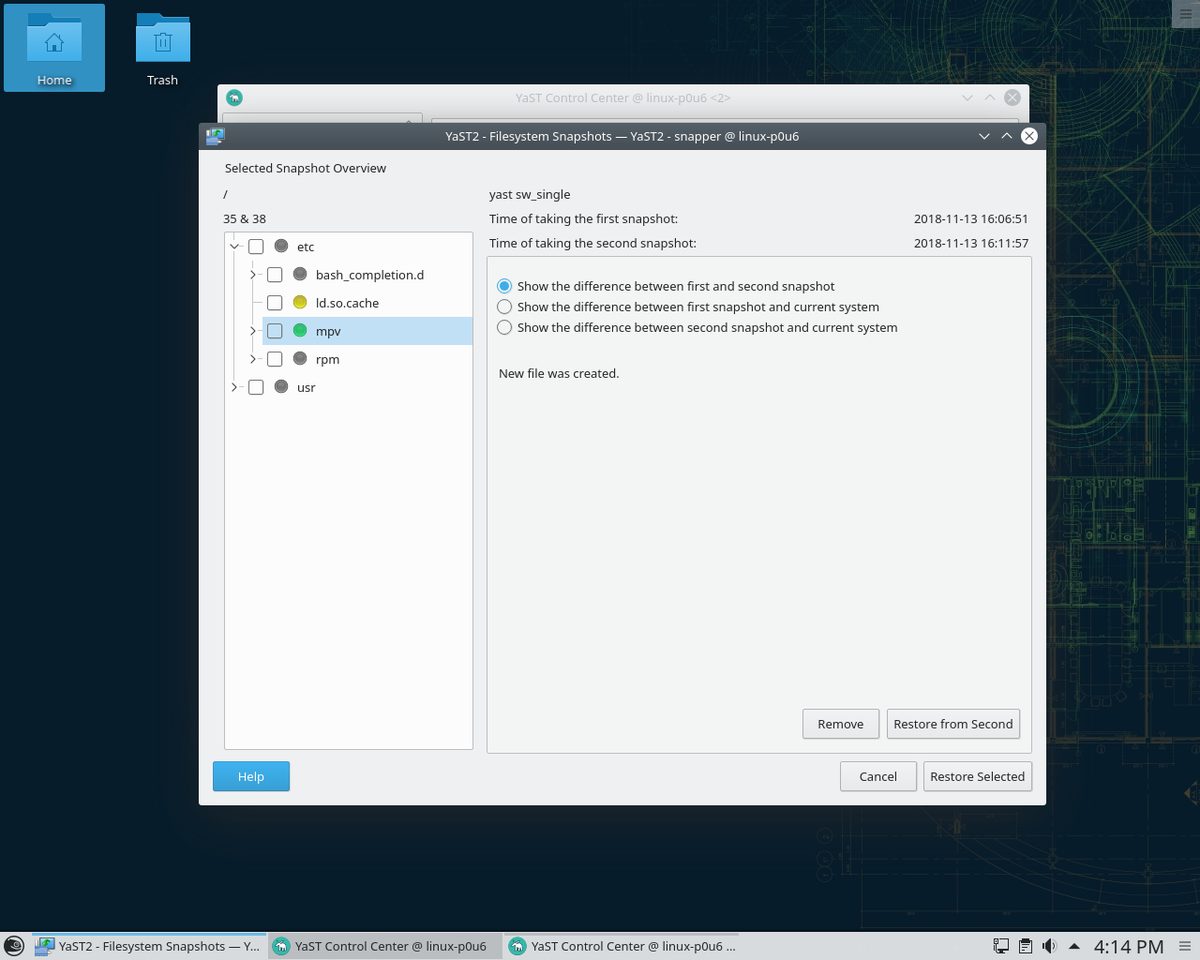Open the volume control tray icon
The height and width of the screenshot is (960, 1200).
1049,946
